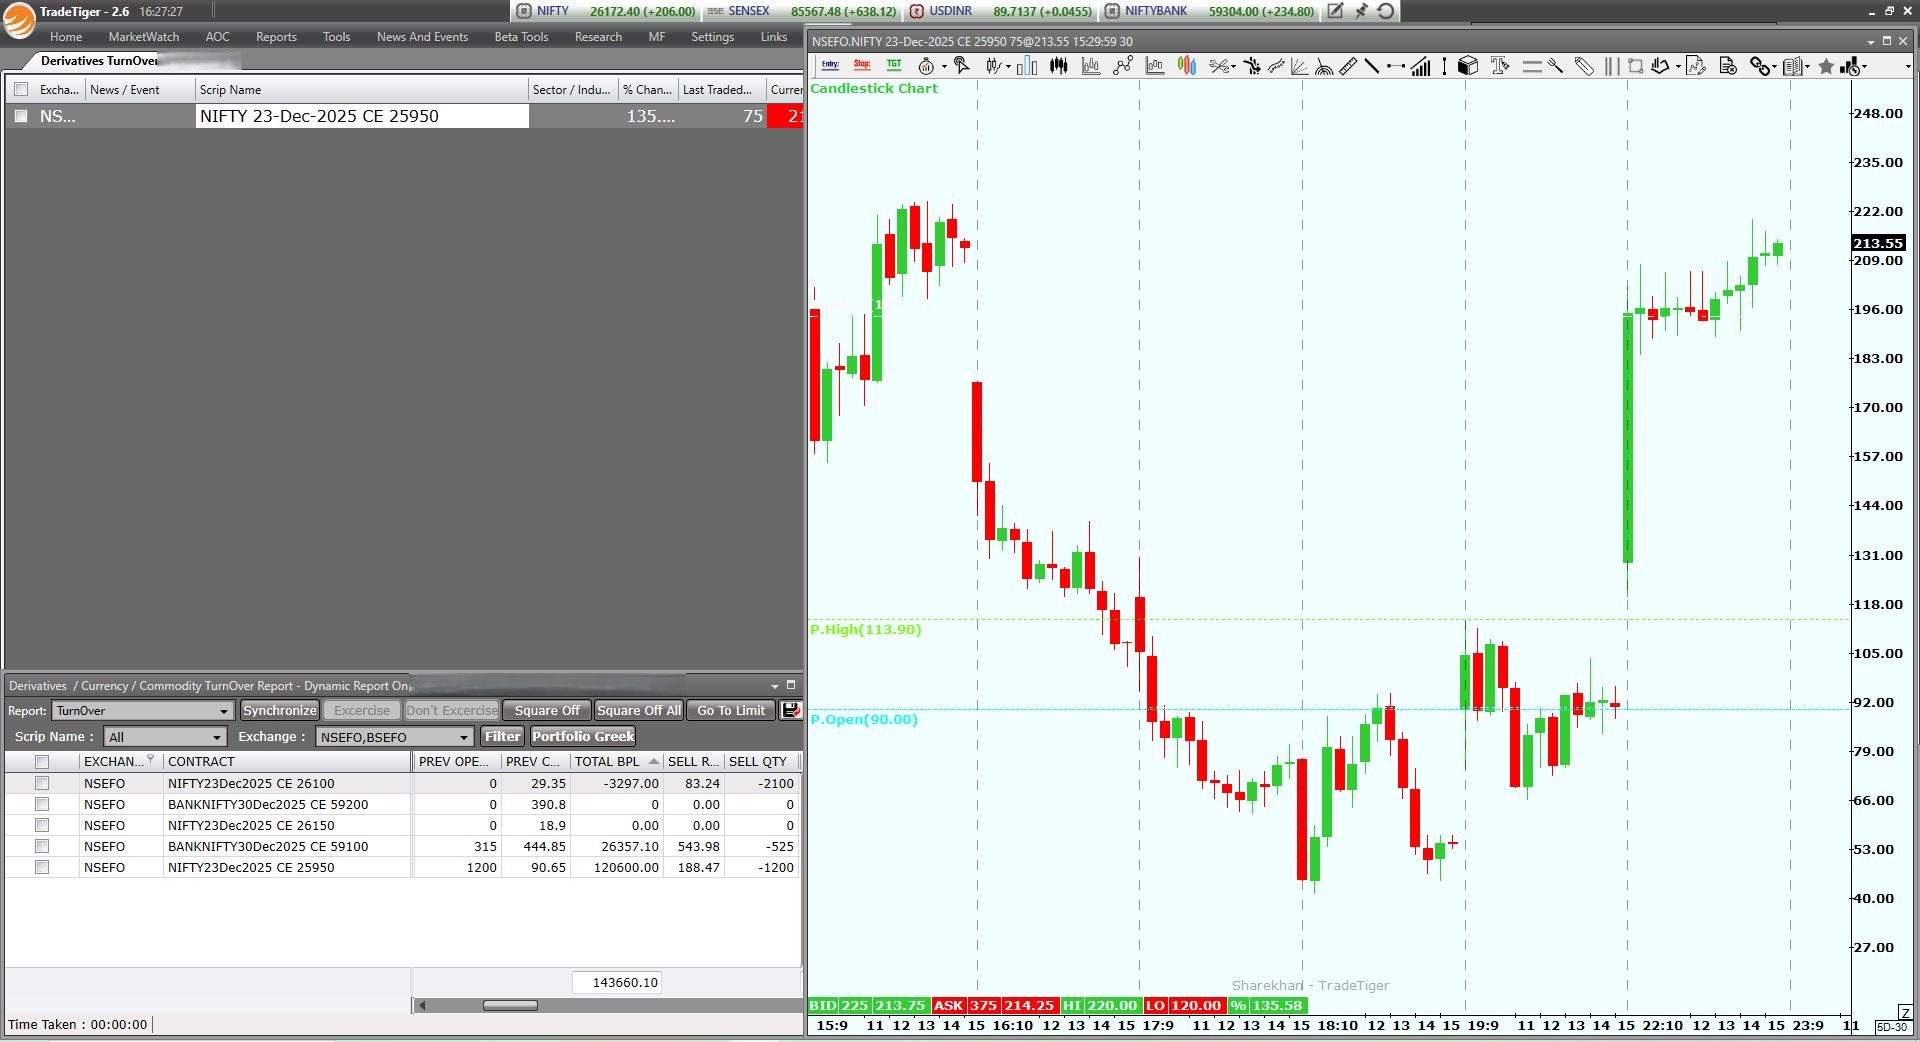
Task: Toggle the select-all checkbox in turnover header
Action: pyautogui.click(x=42, y=762)
